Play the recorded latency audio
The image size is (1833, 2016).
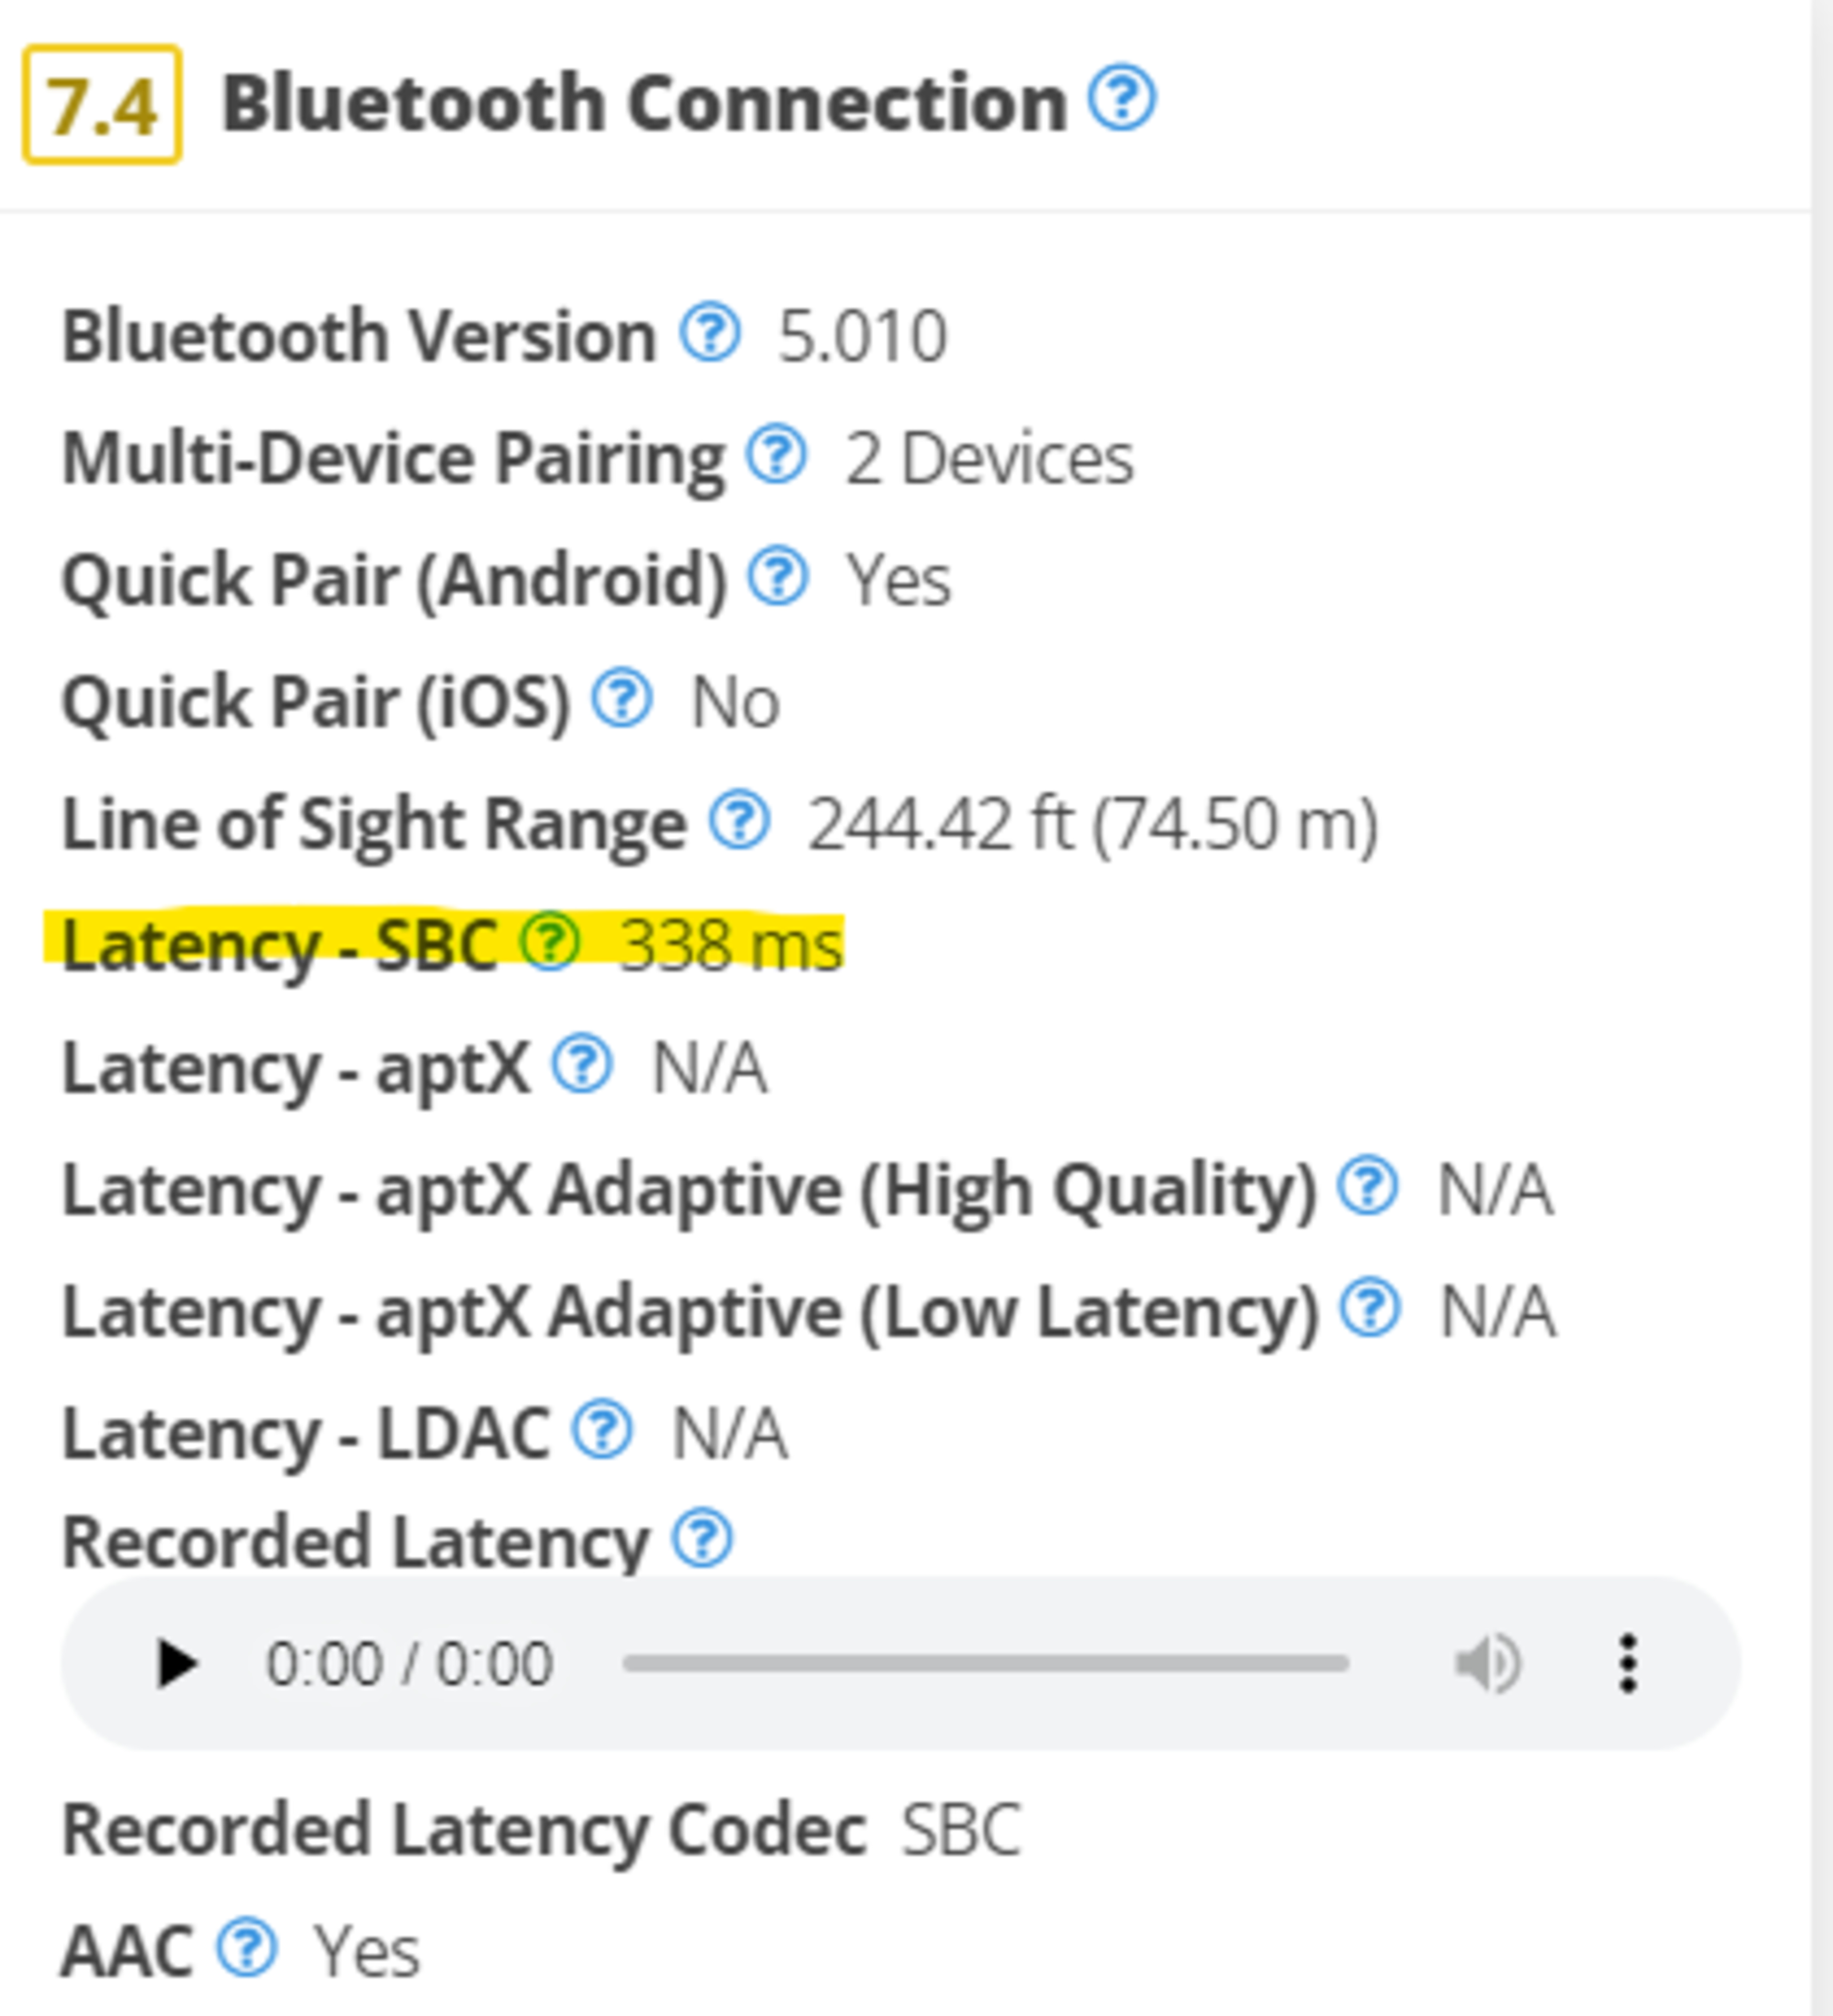[x=177, y=1664]
